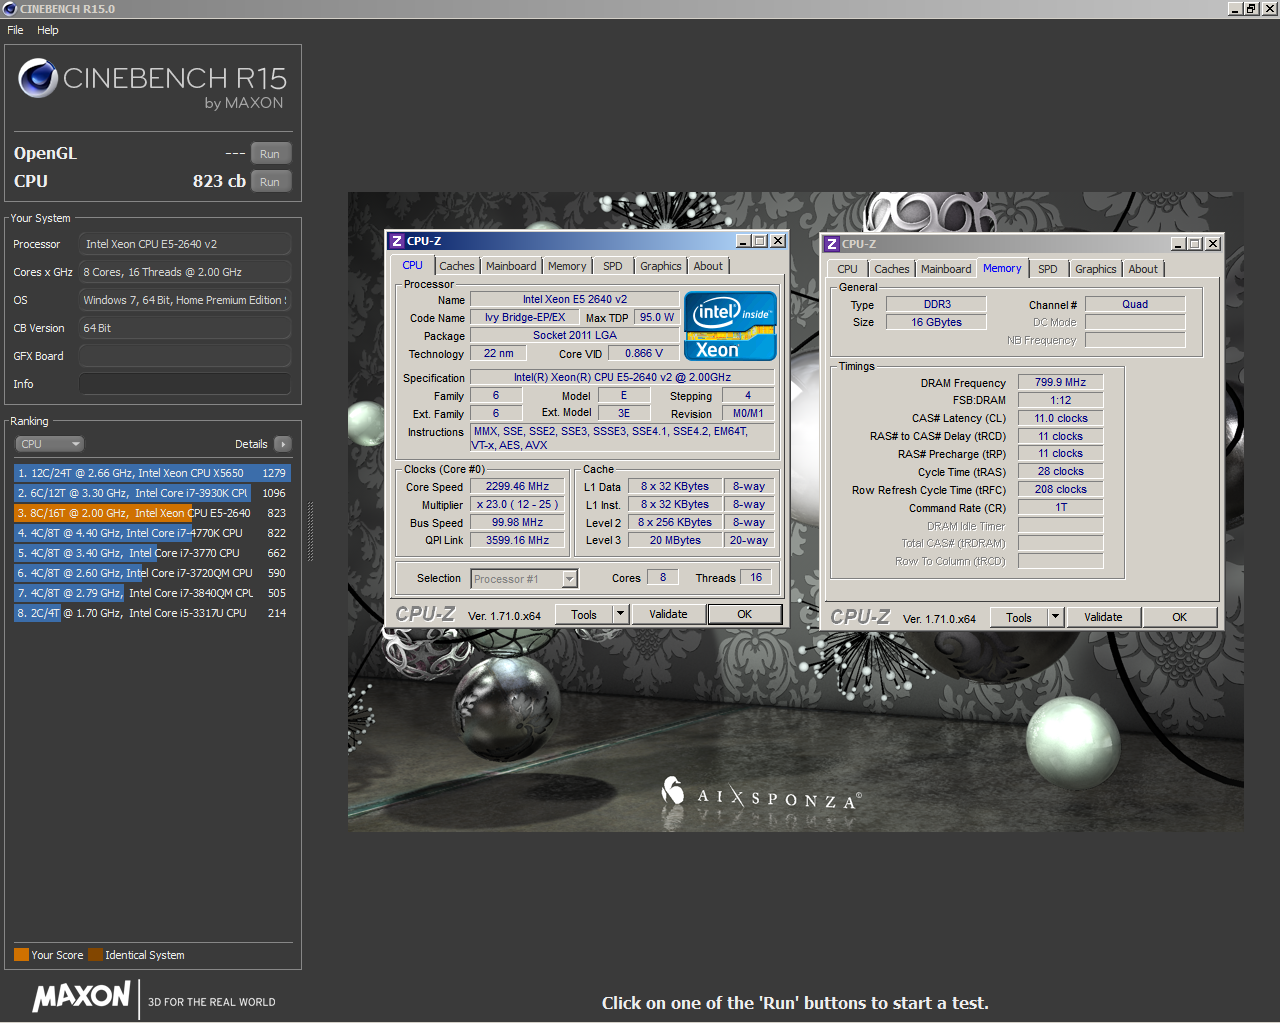1280x1024 pixels.
Task: Click the CB Version field 64 Bit
Action: (185, 328)
